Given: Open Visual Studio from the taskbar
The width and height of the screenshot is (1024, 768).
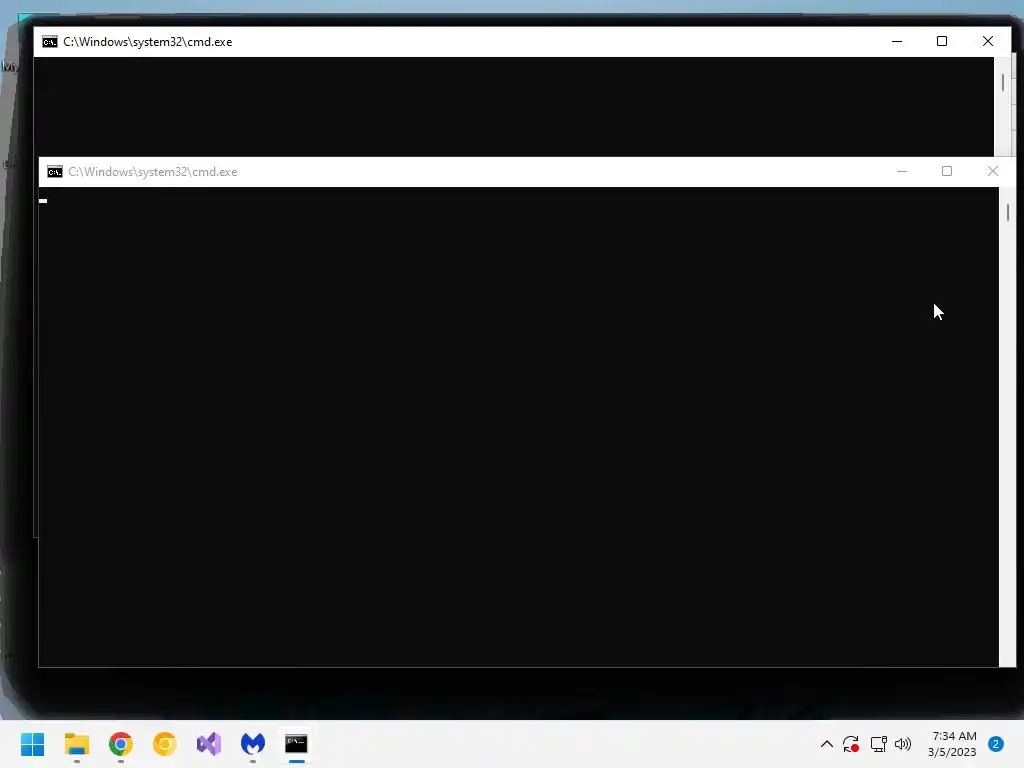Looking at the screenshot, I should [x=209, y=744].
